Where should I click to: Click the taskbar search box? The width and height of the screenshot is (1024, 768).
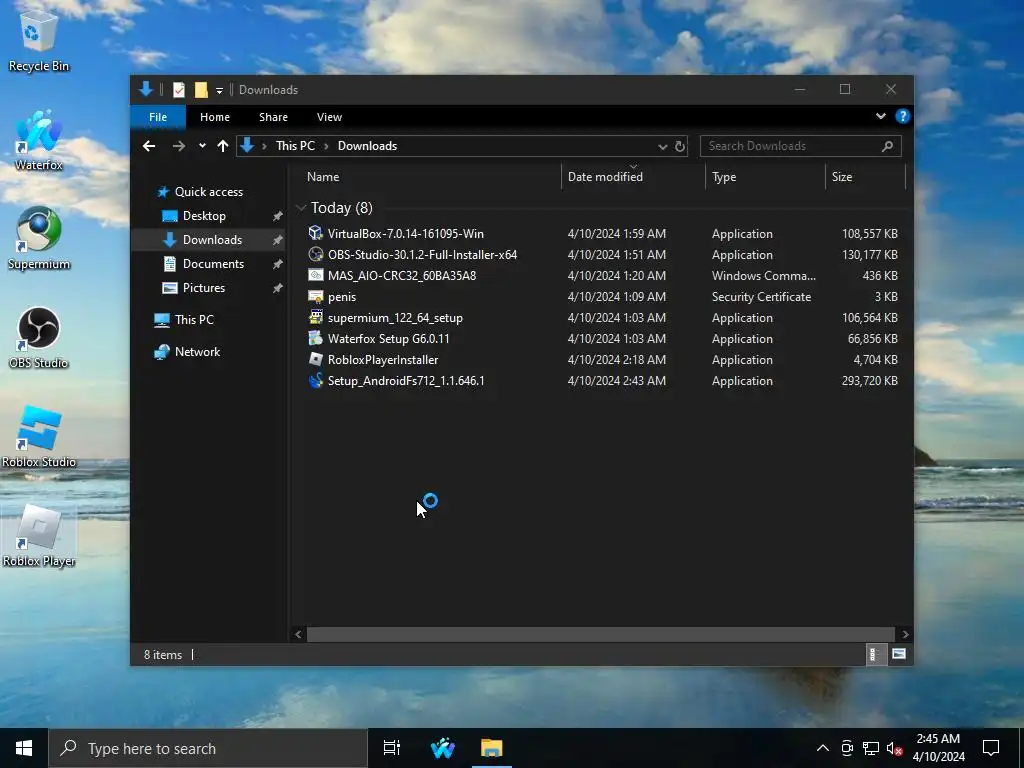208,748
